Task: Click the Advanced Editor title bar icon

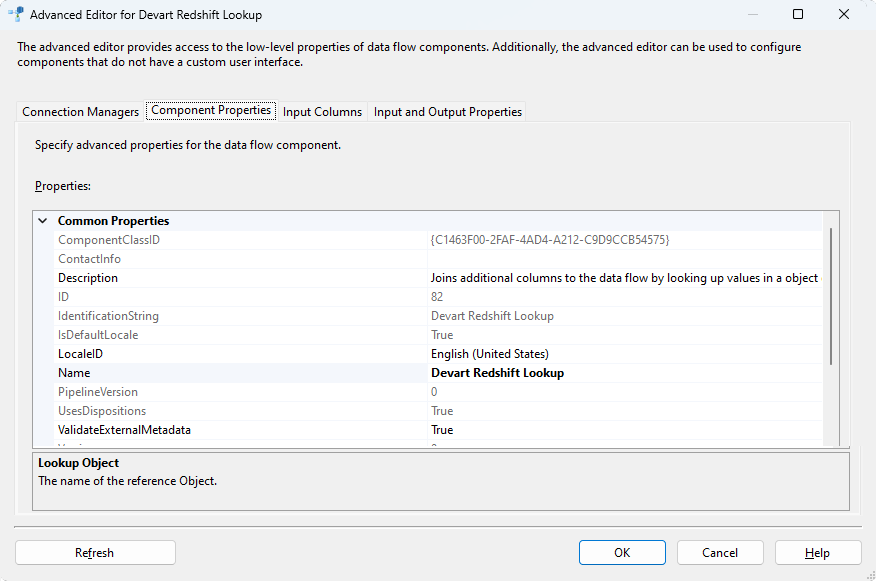Action: point(16,15)
